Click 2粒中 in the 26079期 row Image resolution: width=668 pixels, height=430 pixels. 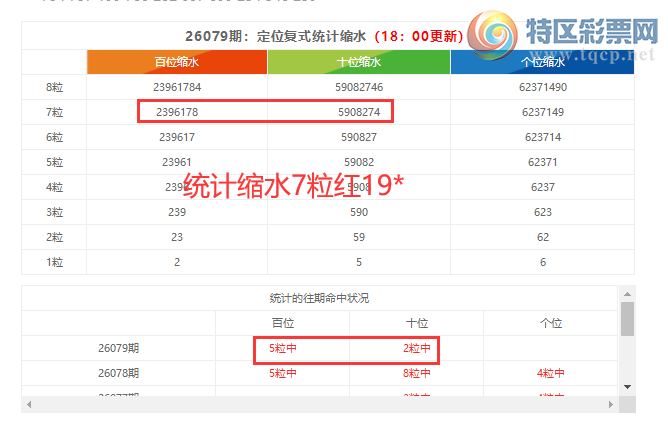coord(417,348)
